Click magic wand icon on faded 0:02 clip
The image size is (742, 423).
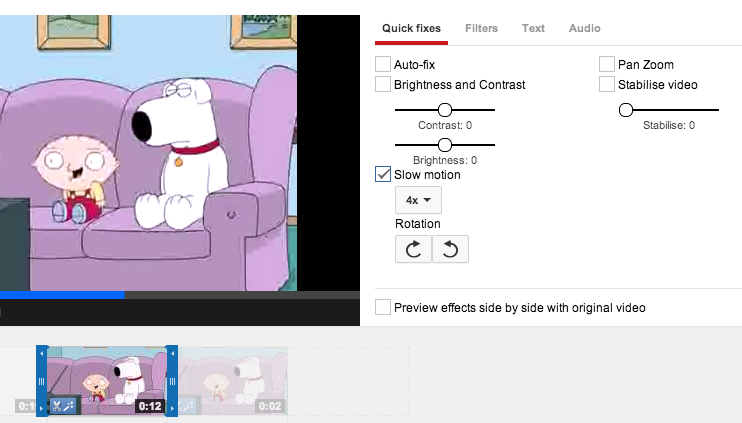tap(188, 405)
